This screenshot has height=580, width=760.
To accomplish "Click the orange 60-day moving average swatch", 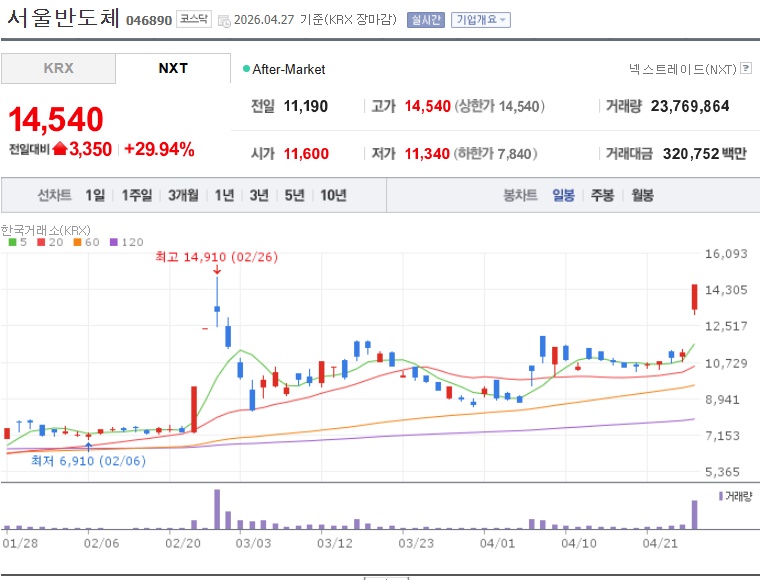I will pos(77,242).
